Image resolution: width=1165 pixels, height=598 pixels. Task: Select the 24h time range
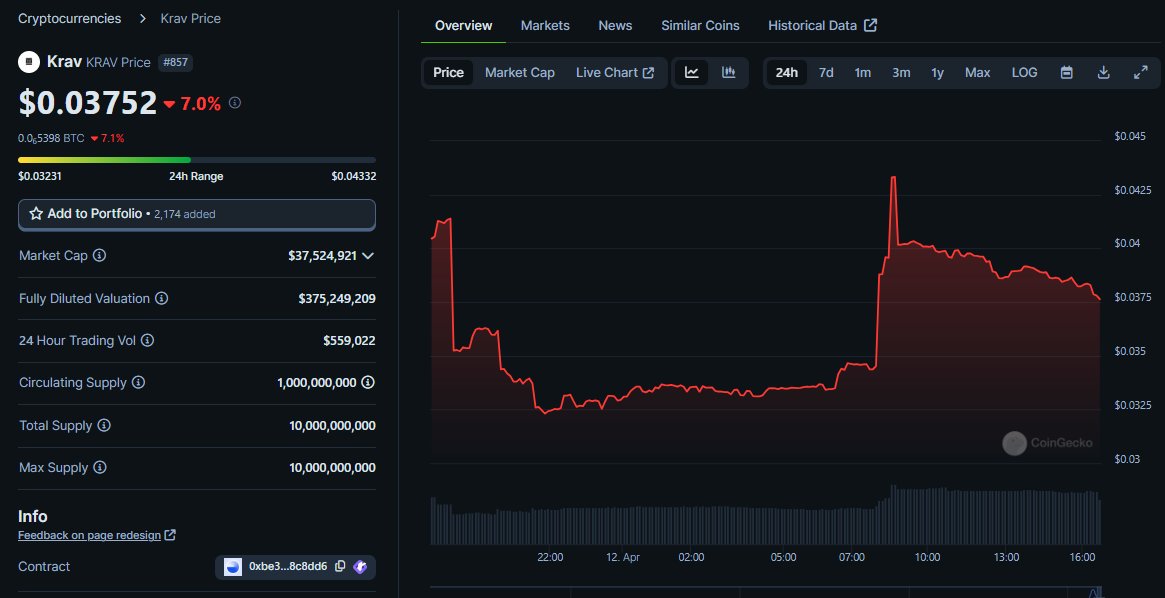point(787,73)
